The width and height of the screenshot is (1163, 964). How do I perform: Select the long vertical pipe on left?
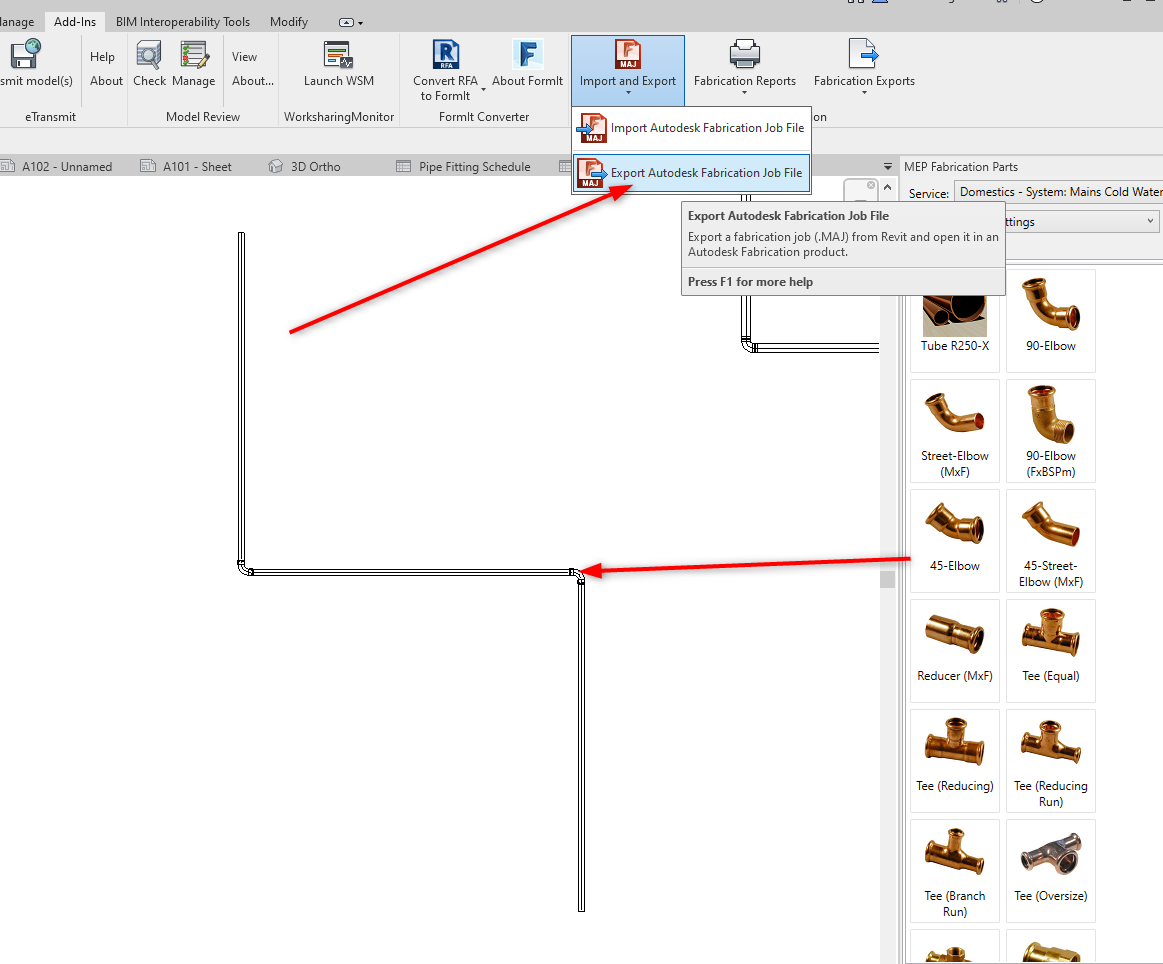tap(241, 397)
